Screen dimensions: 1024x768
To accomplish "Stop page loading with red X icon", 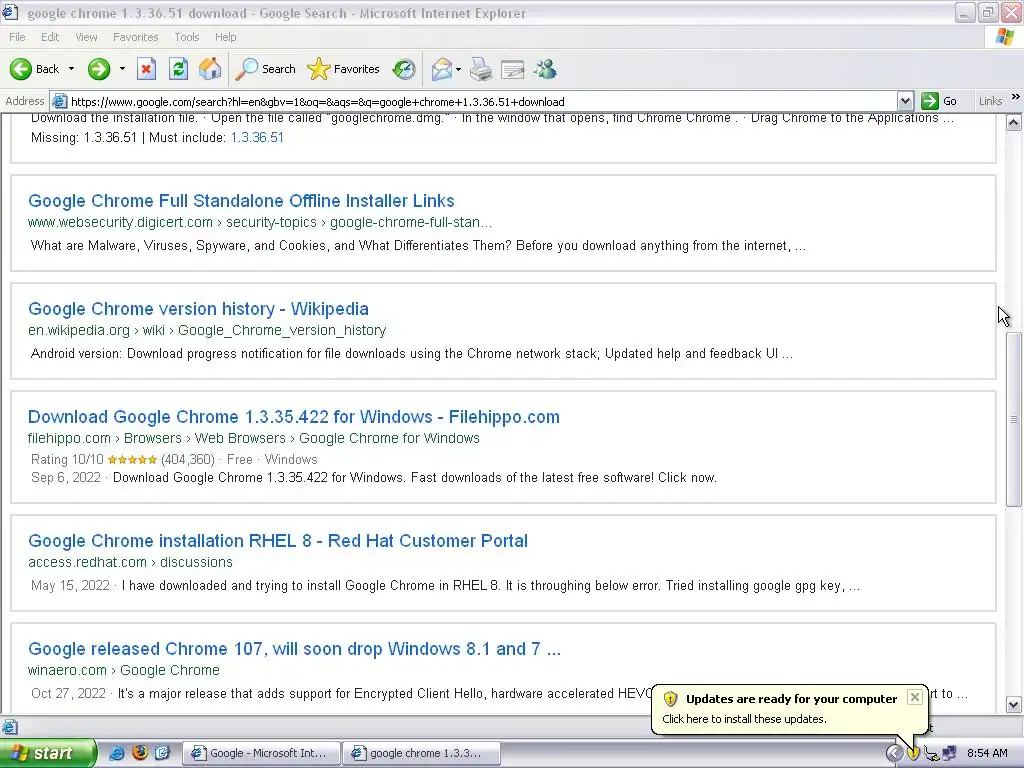I will coord(146,69).
